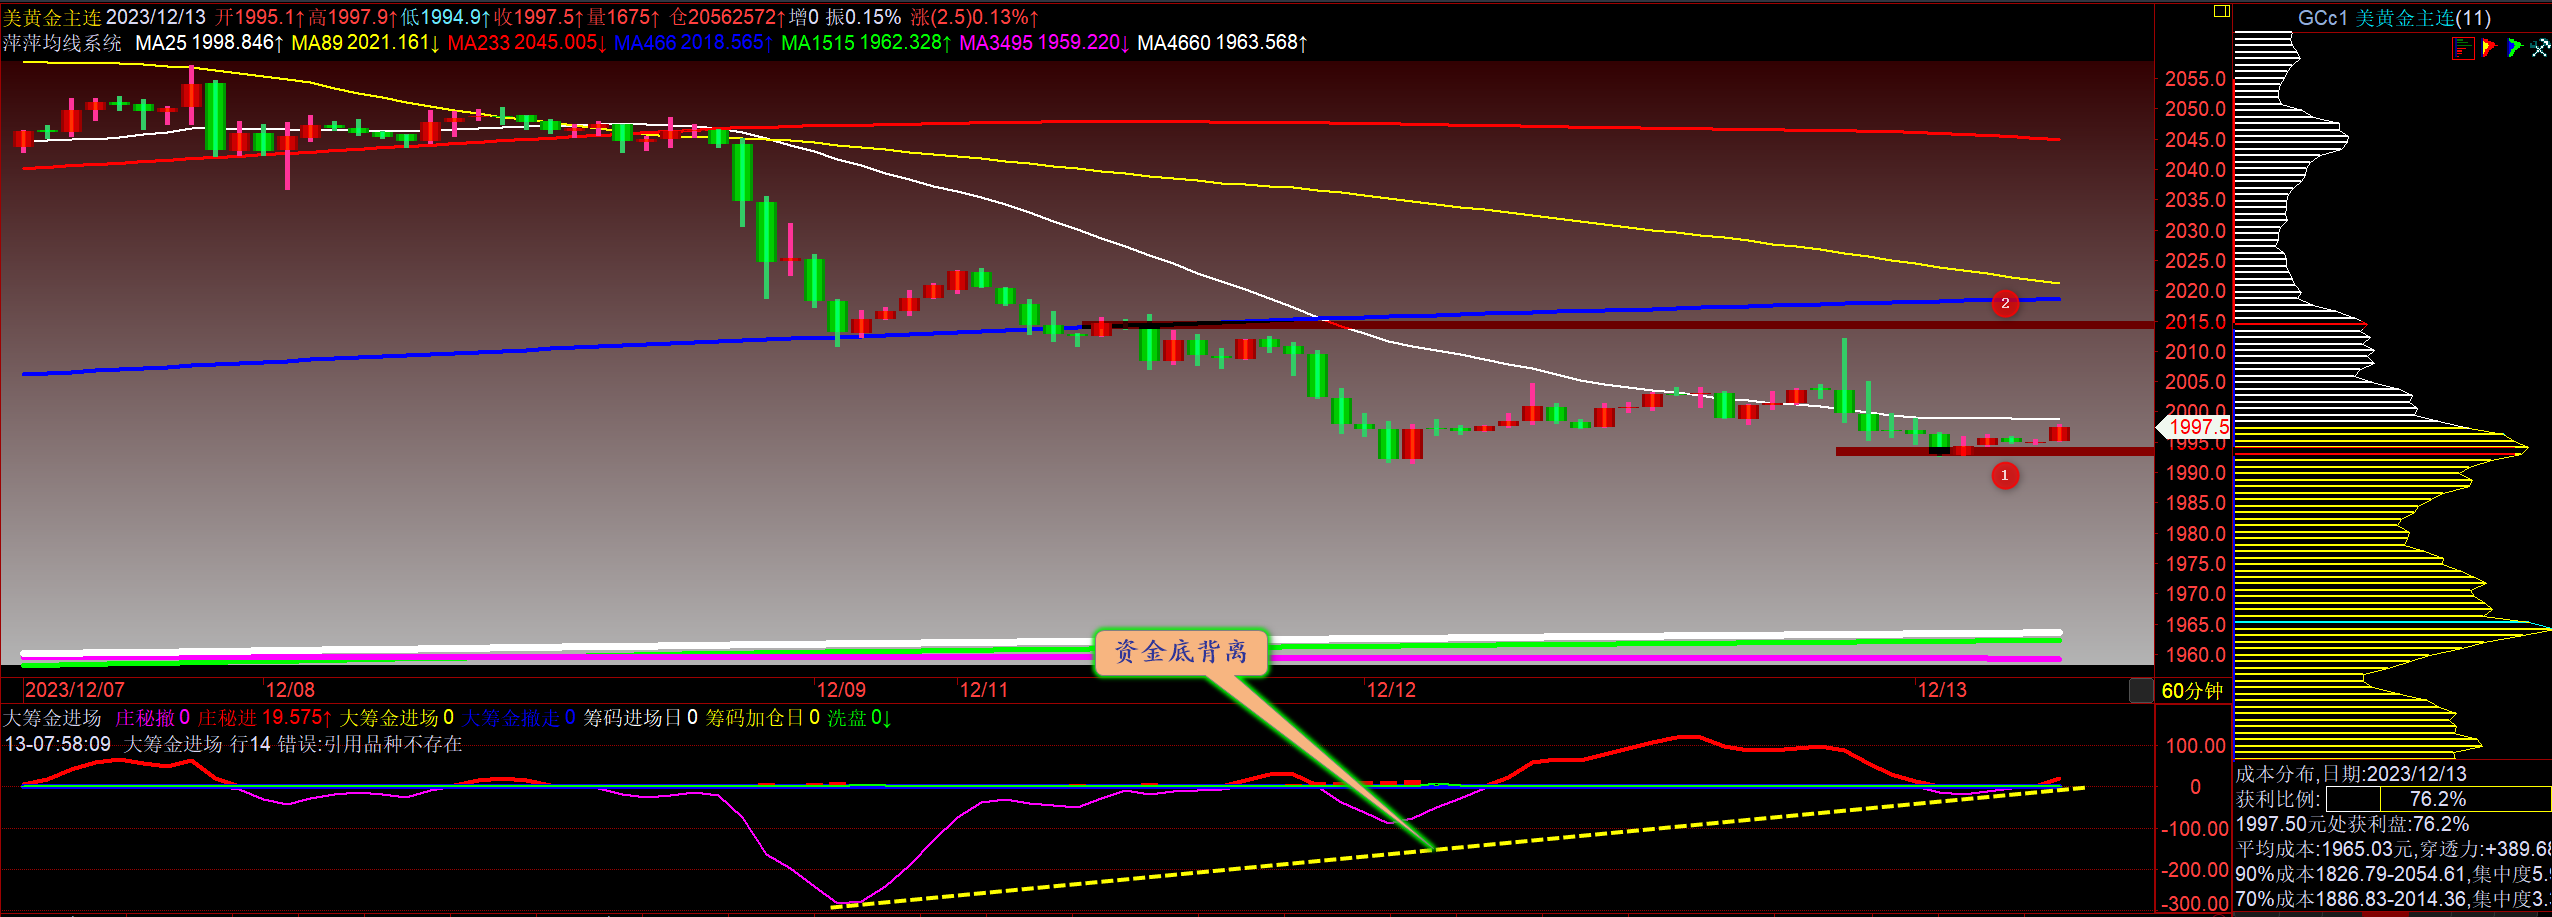Viewport: 2552px width, 917px height.
Task: Click the 12/08 date axis label
Action: pyautogui.click(x=290, y=690)
